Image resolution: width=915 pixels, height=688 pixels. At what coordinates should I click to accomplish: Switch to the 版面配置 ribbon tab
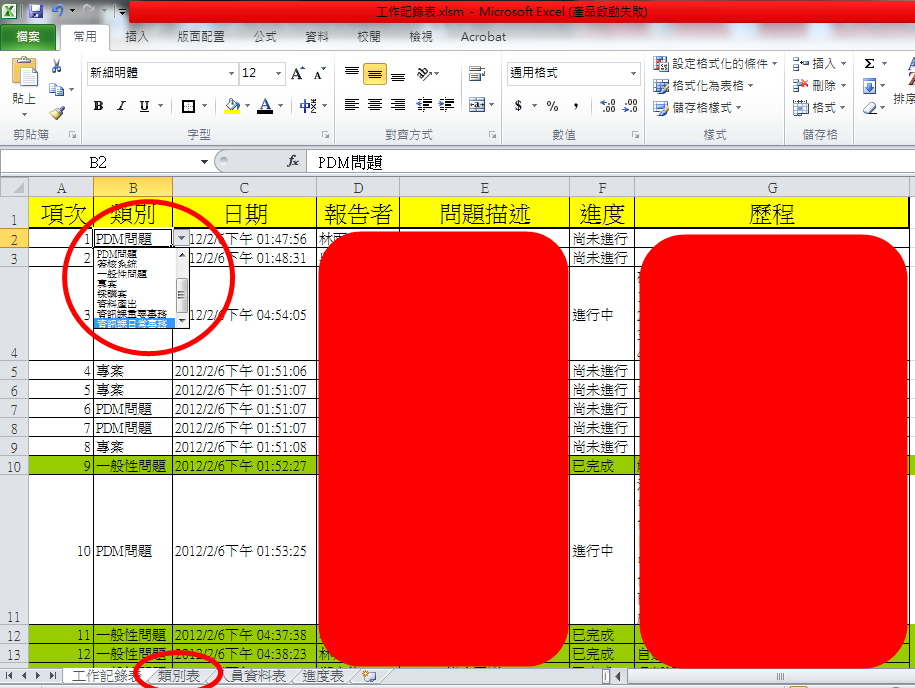pos(201,37)
